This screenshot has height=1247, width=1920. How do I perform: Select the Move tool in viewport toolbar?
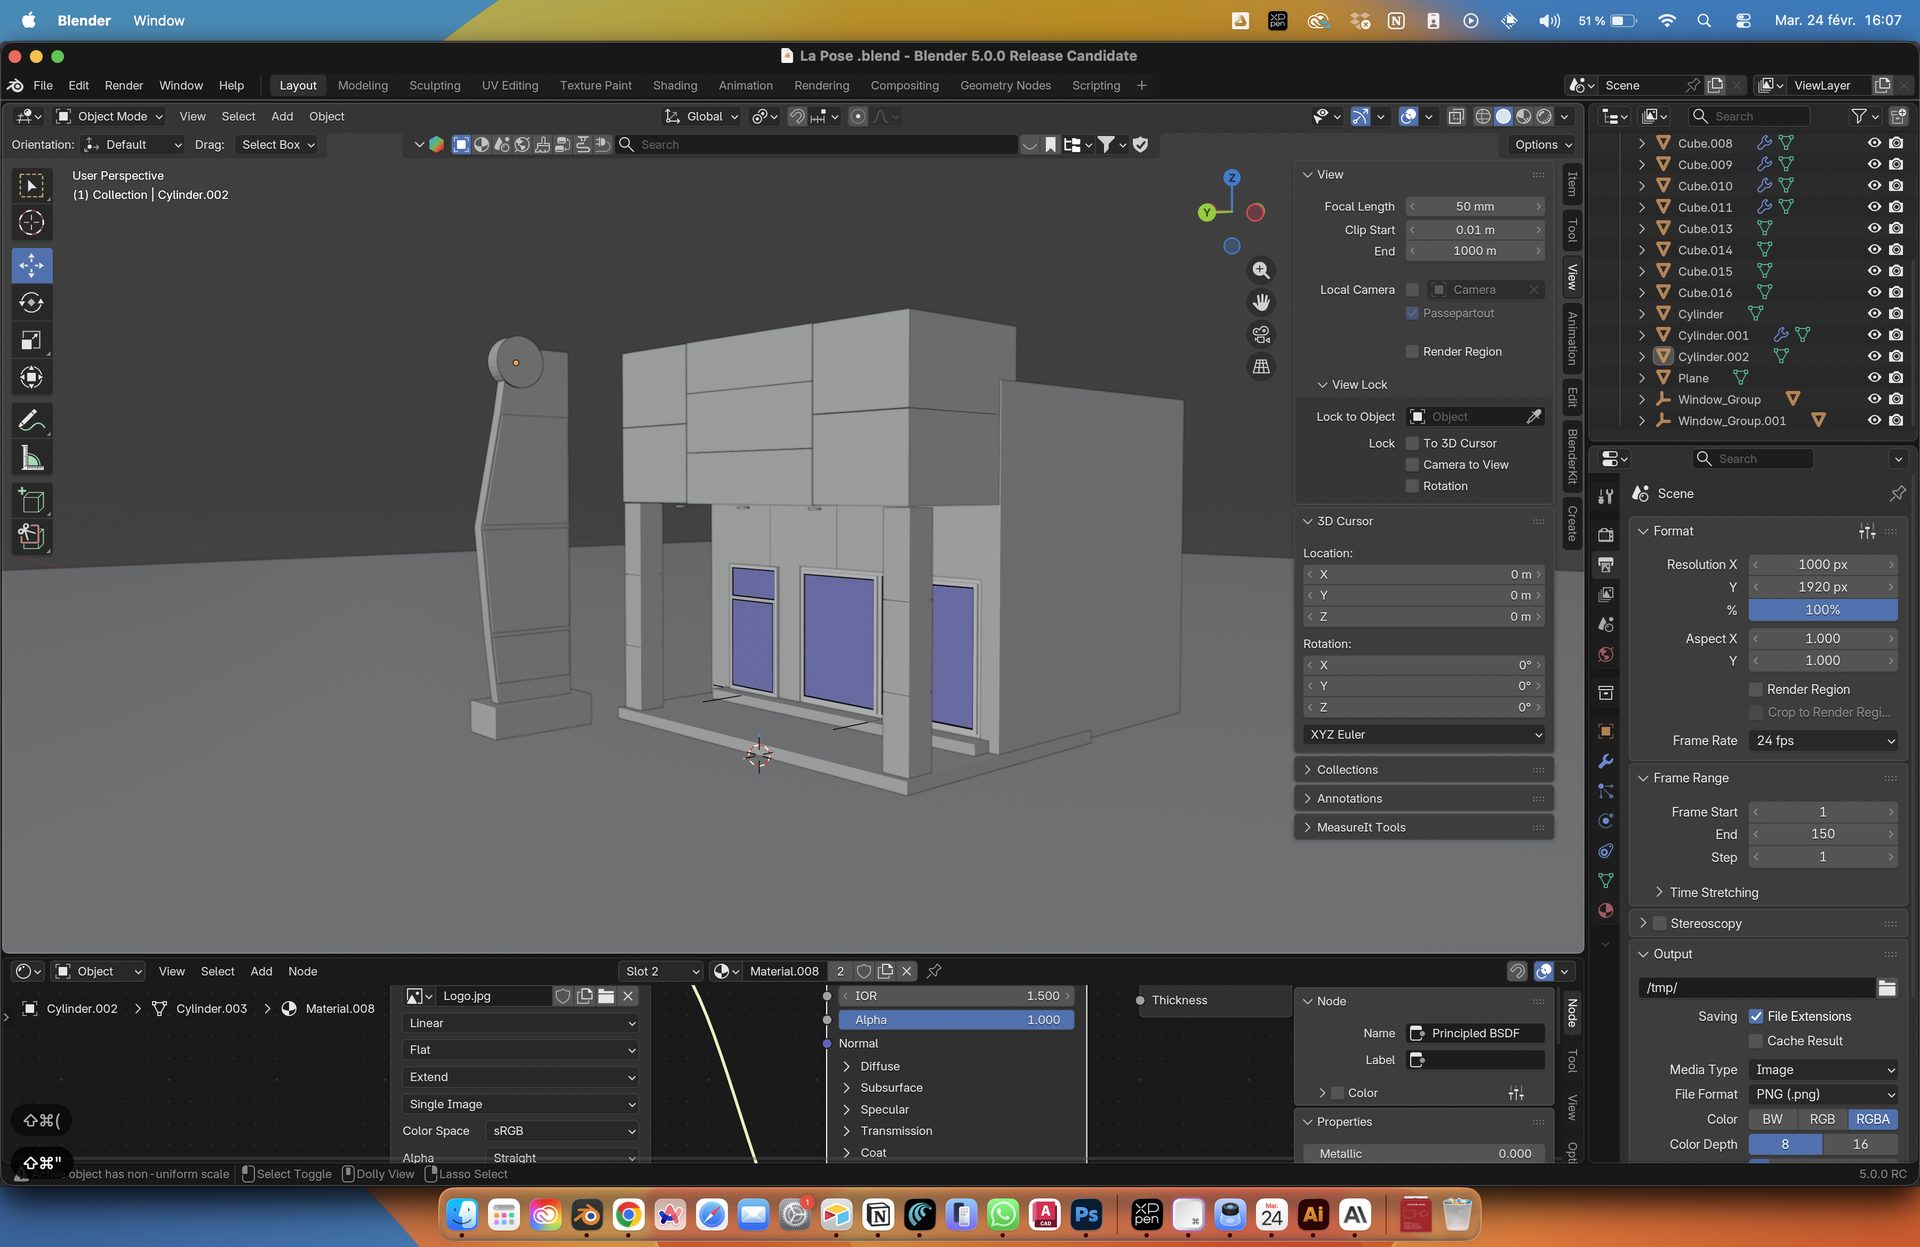point(32,265)
